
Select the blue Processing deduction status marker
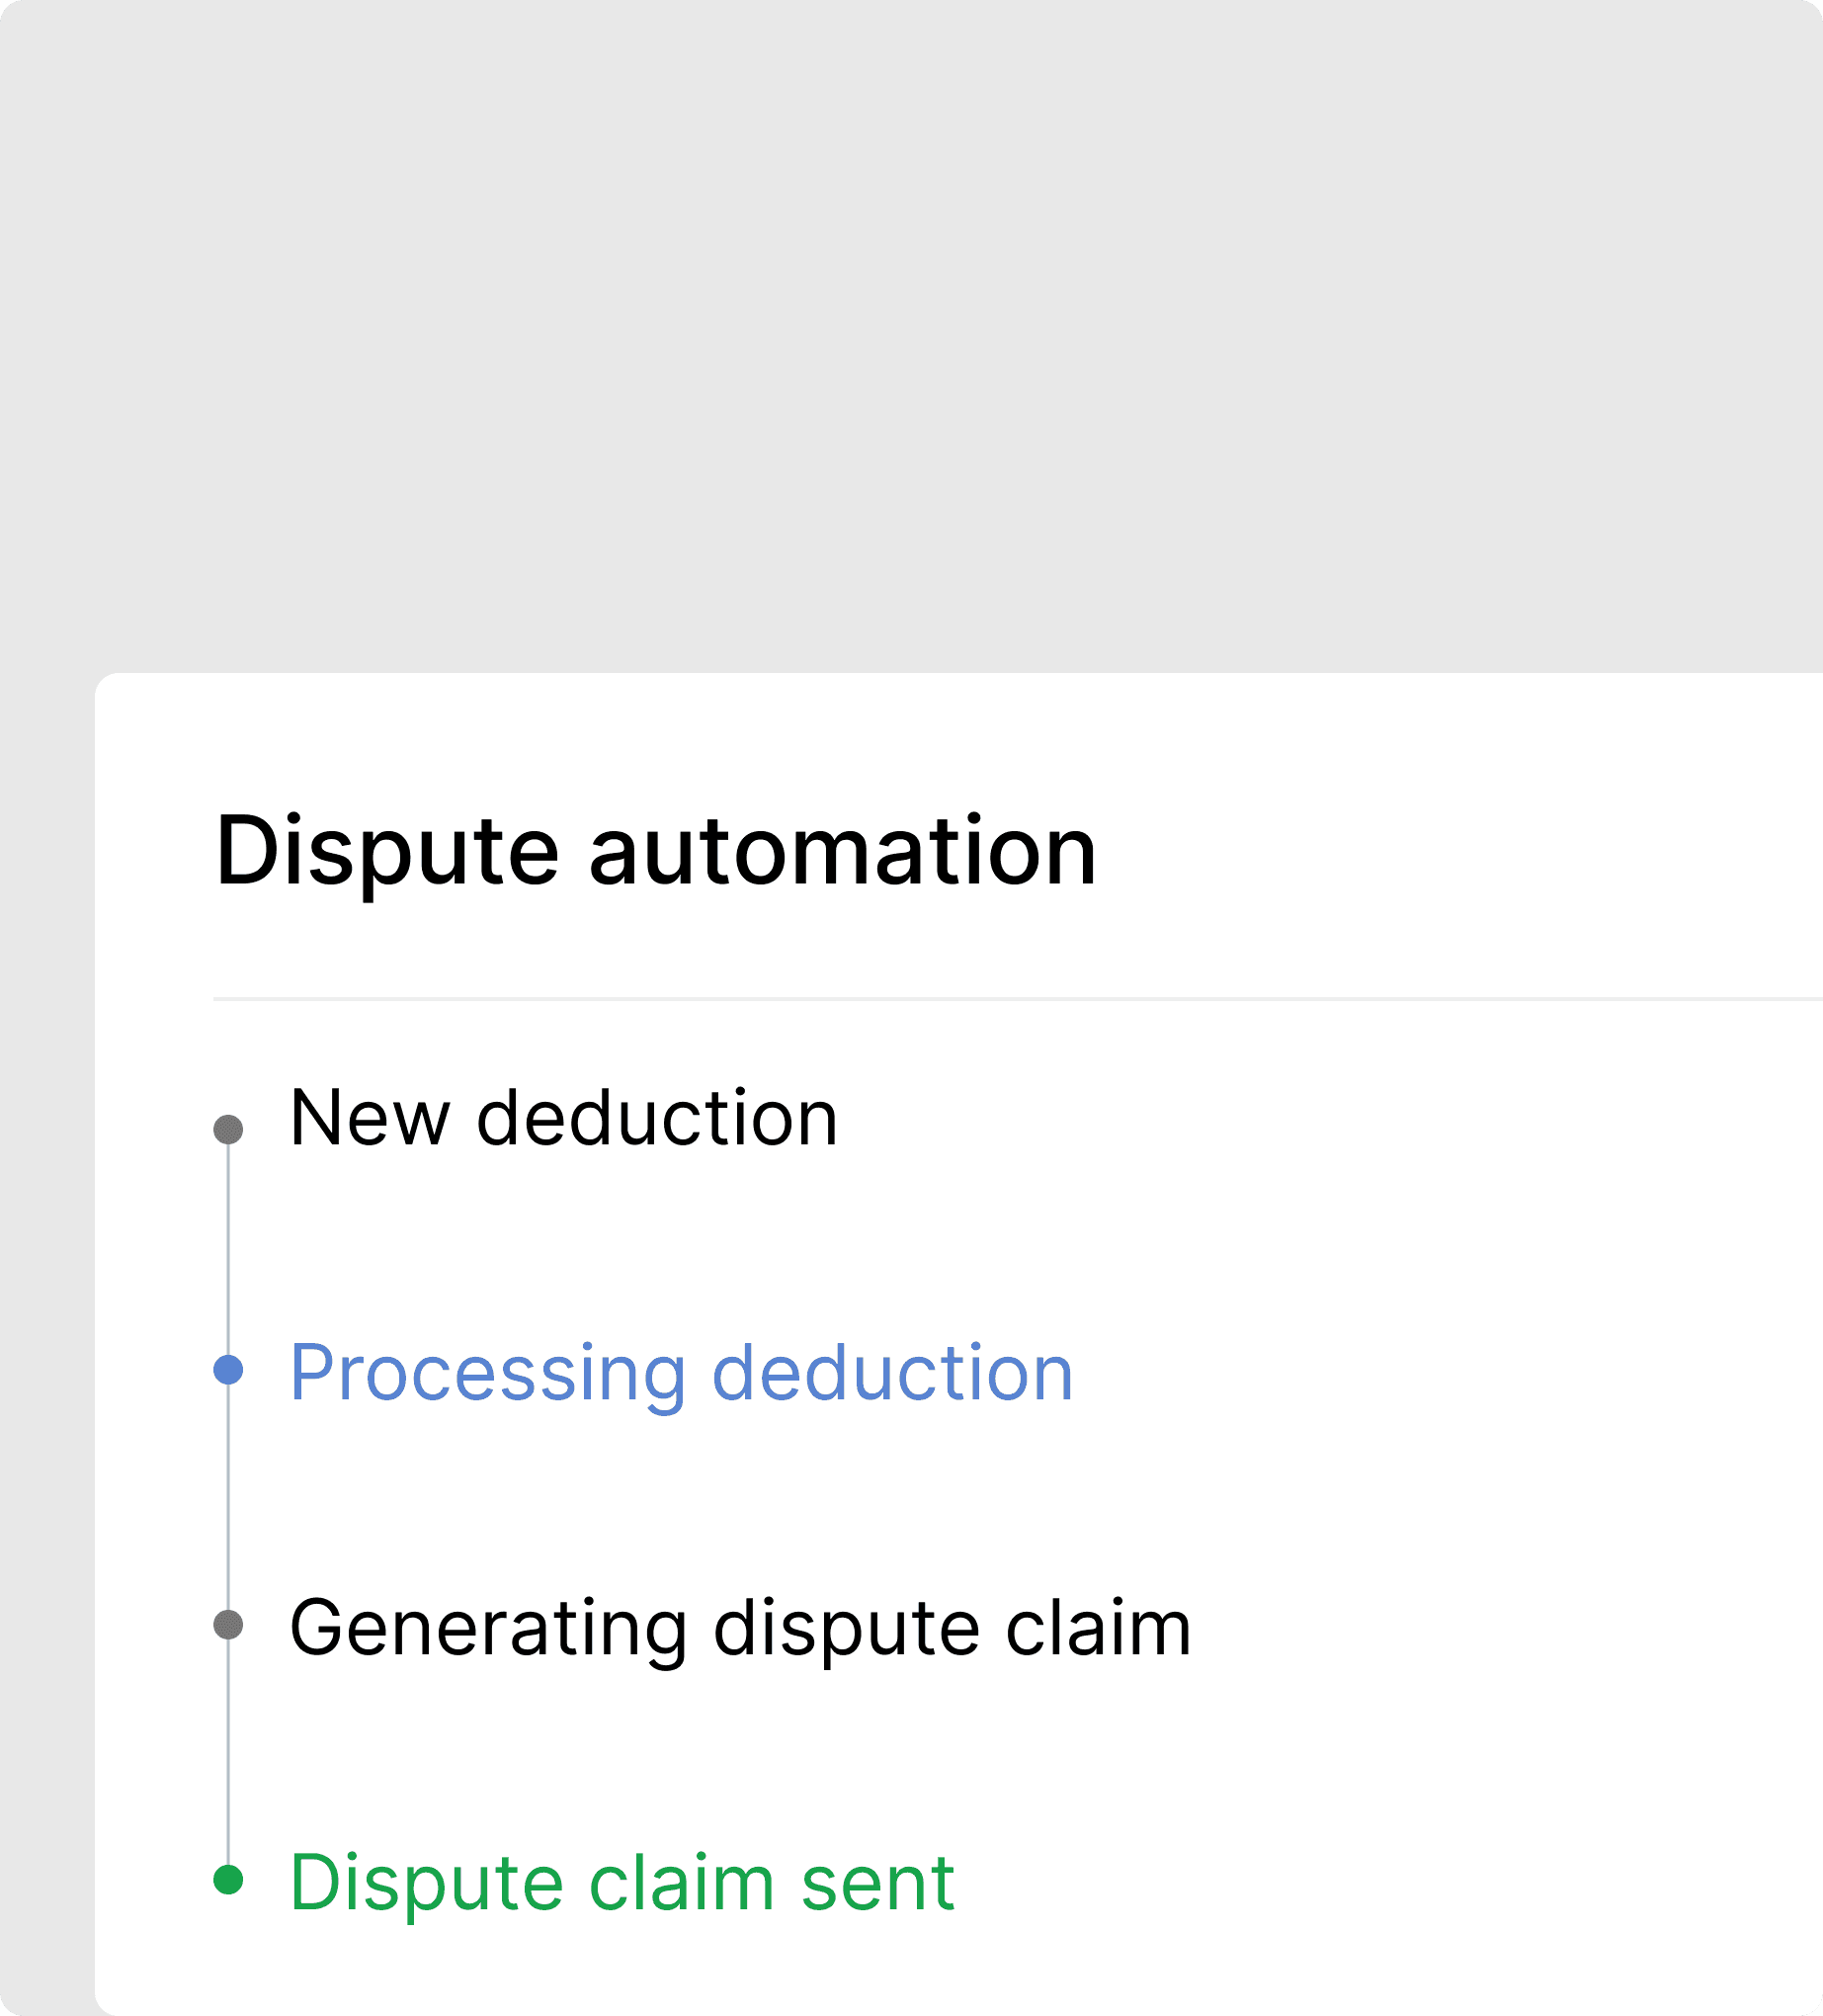click(x=229, y=1370)
